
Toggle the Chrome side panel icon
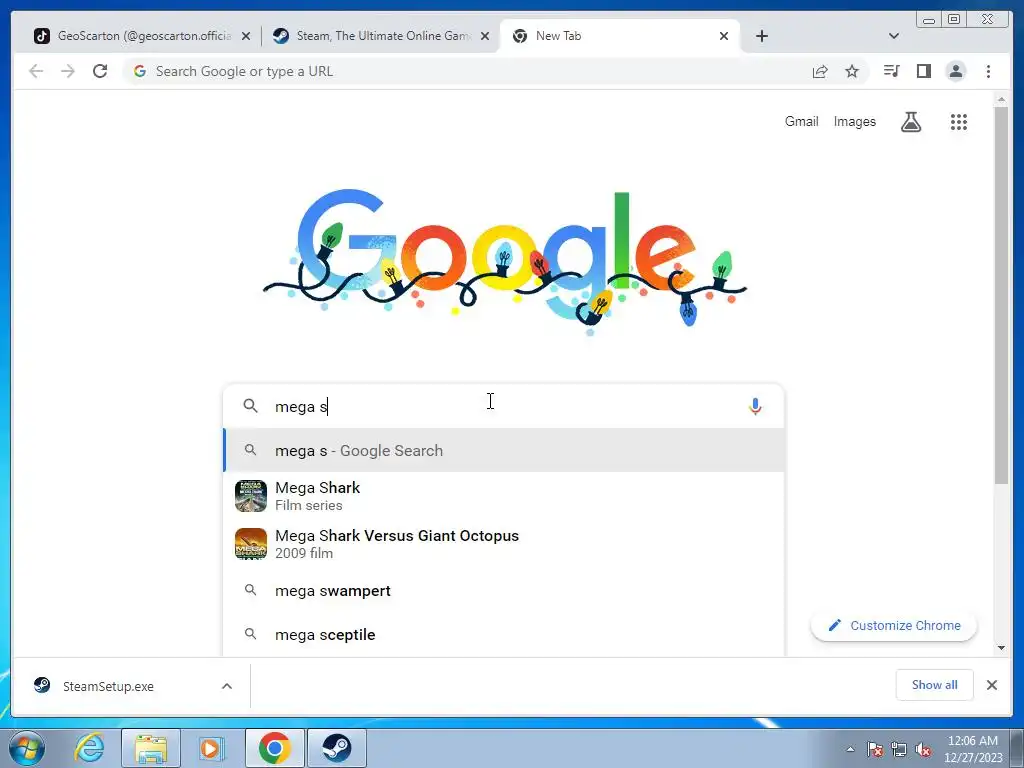pyautogui.click(x=923, y=71)
